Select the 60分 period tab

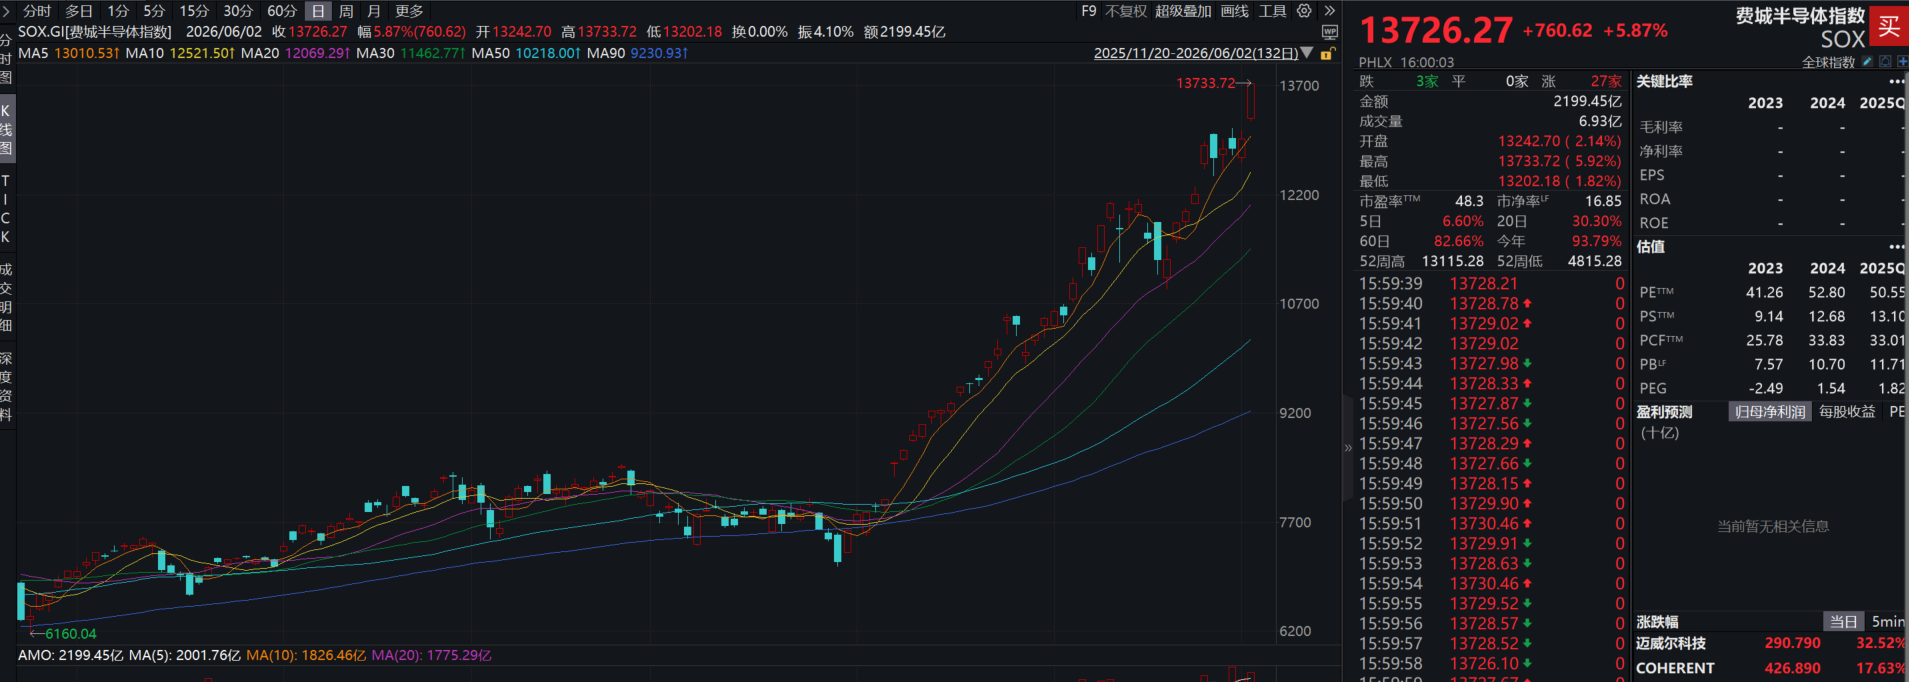tap(282, 11)
